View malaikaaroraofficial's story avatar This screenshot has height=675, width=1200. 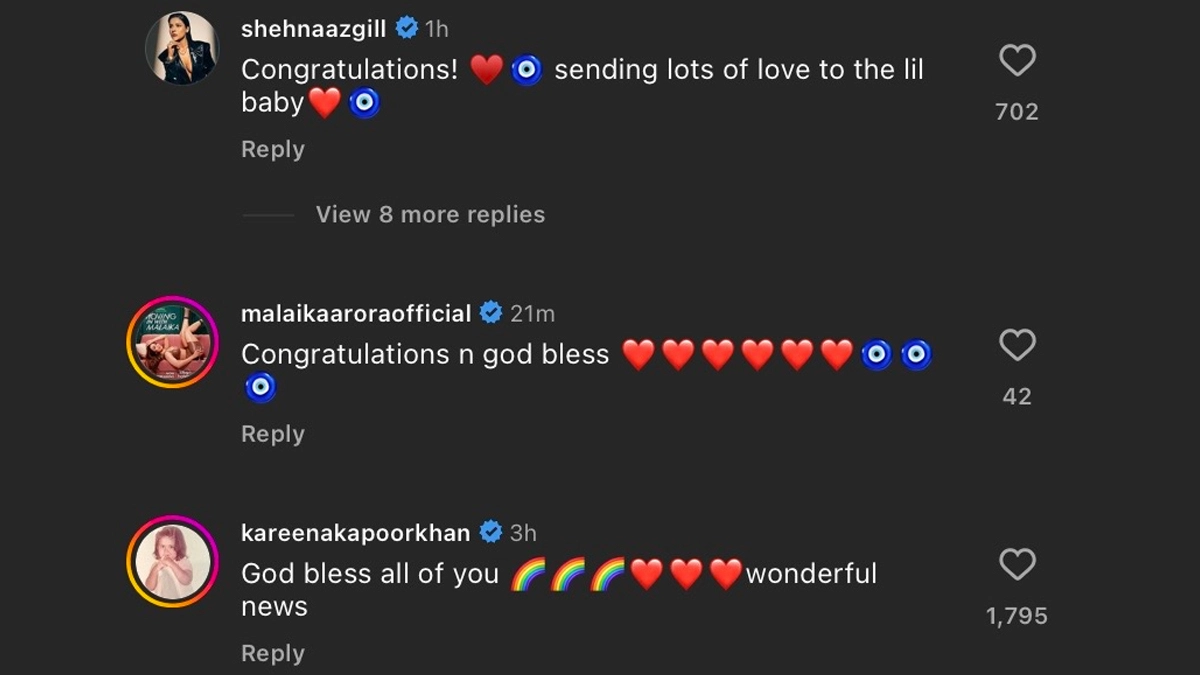172,343
